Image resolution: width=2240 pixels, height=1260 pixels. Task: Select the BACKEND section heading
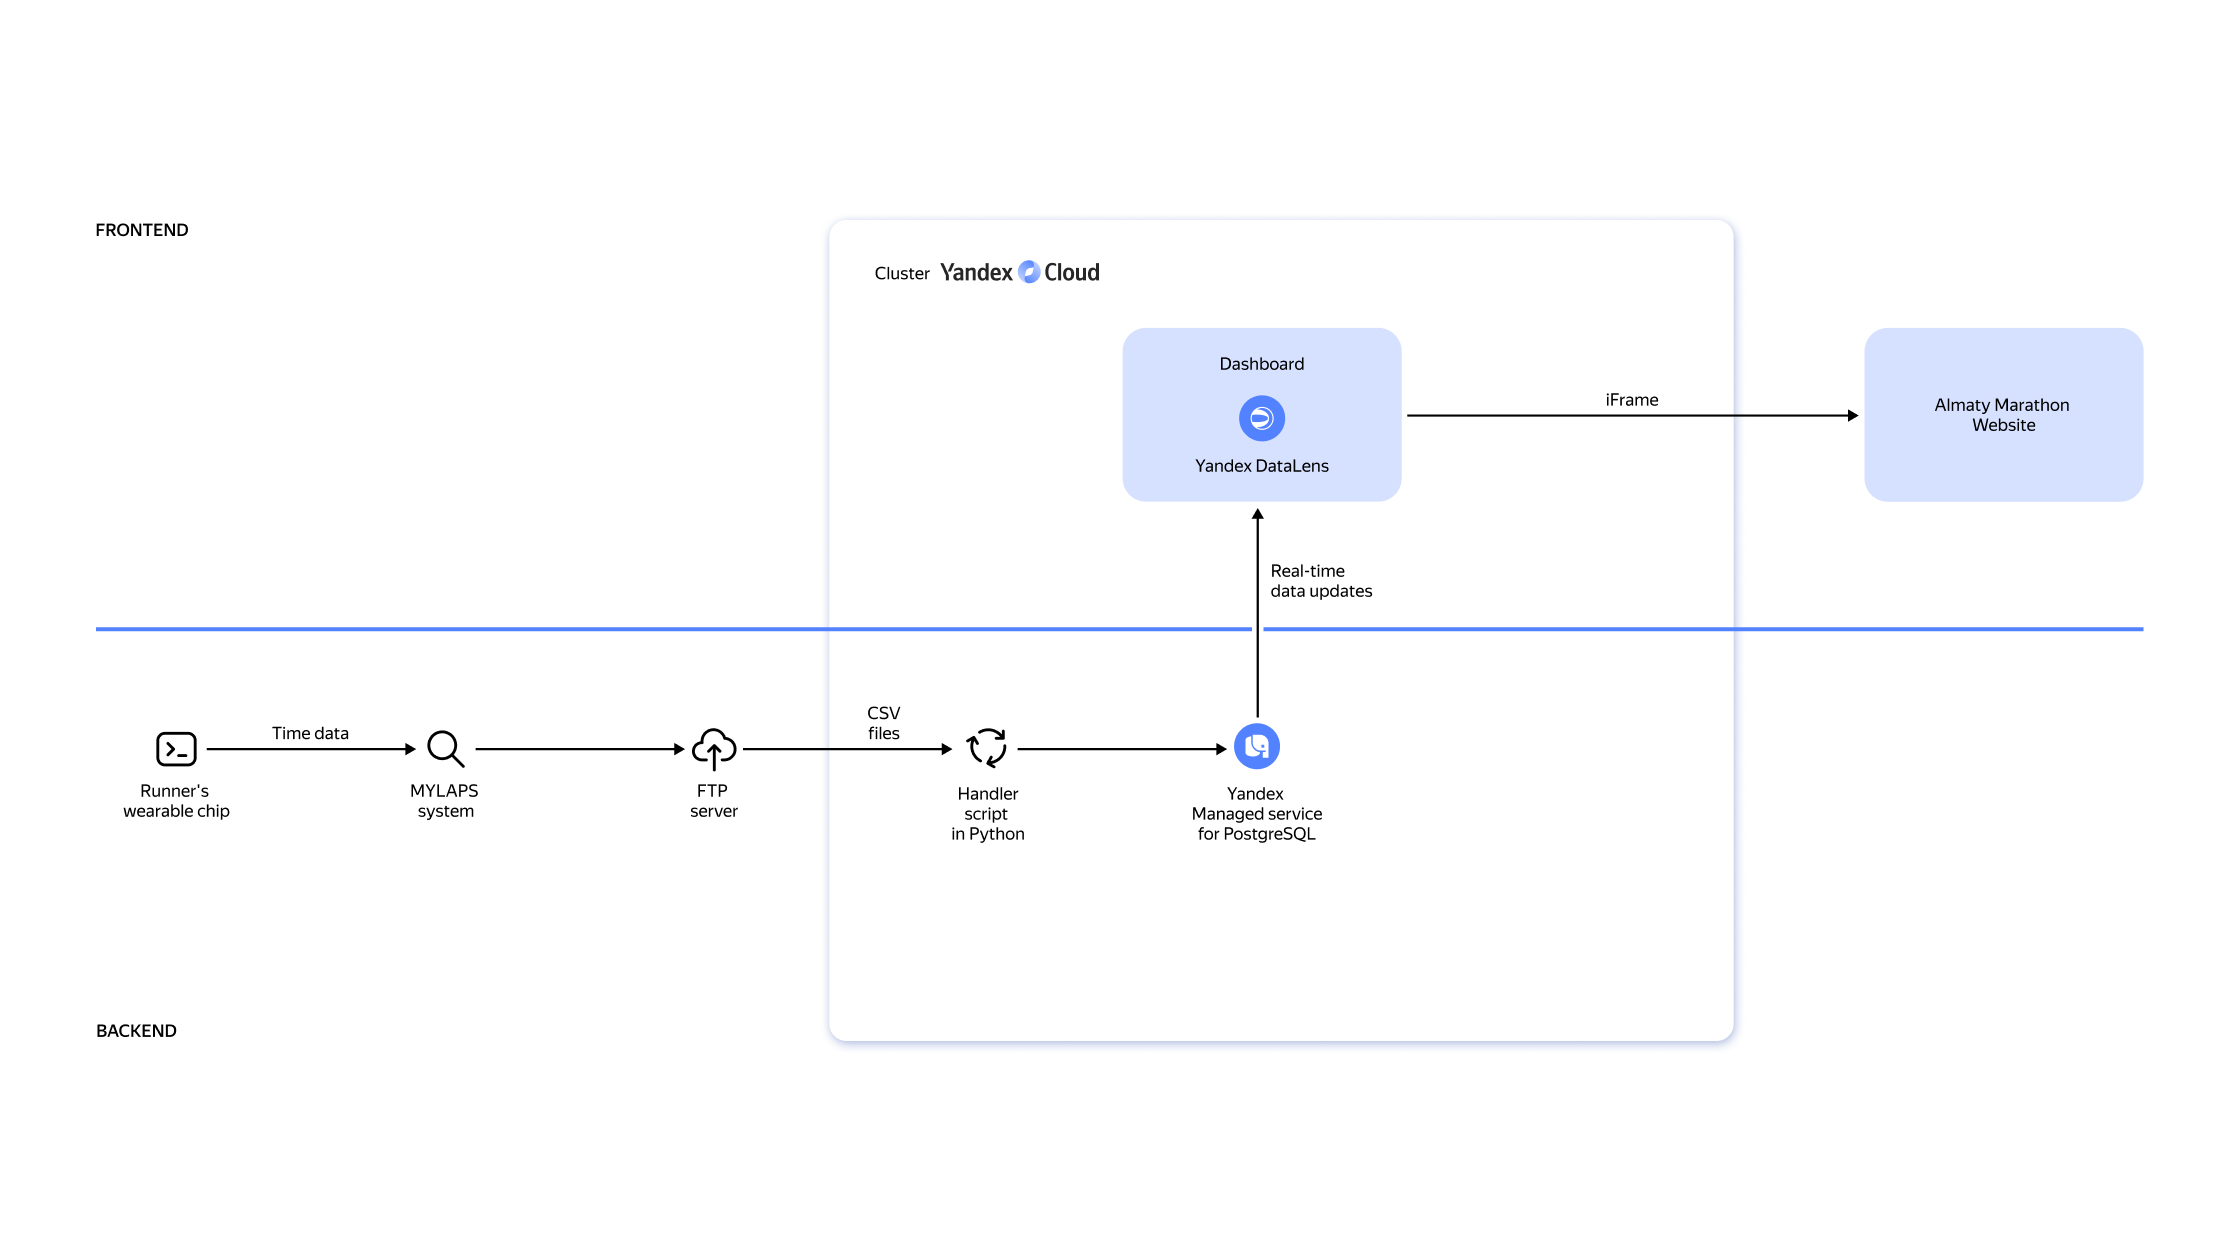(136, 1031)
